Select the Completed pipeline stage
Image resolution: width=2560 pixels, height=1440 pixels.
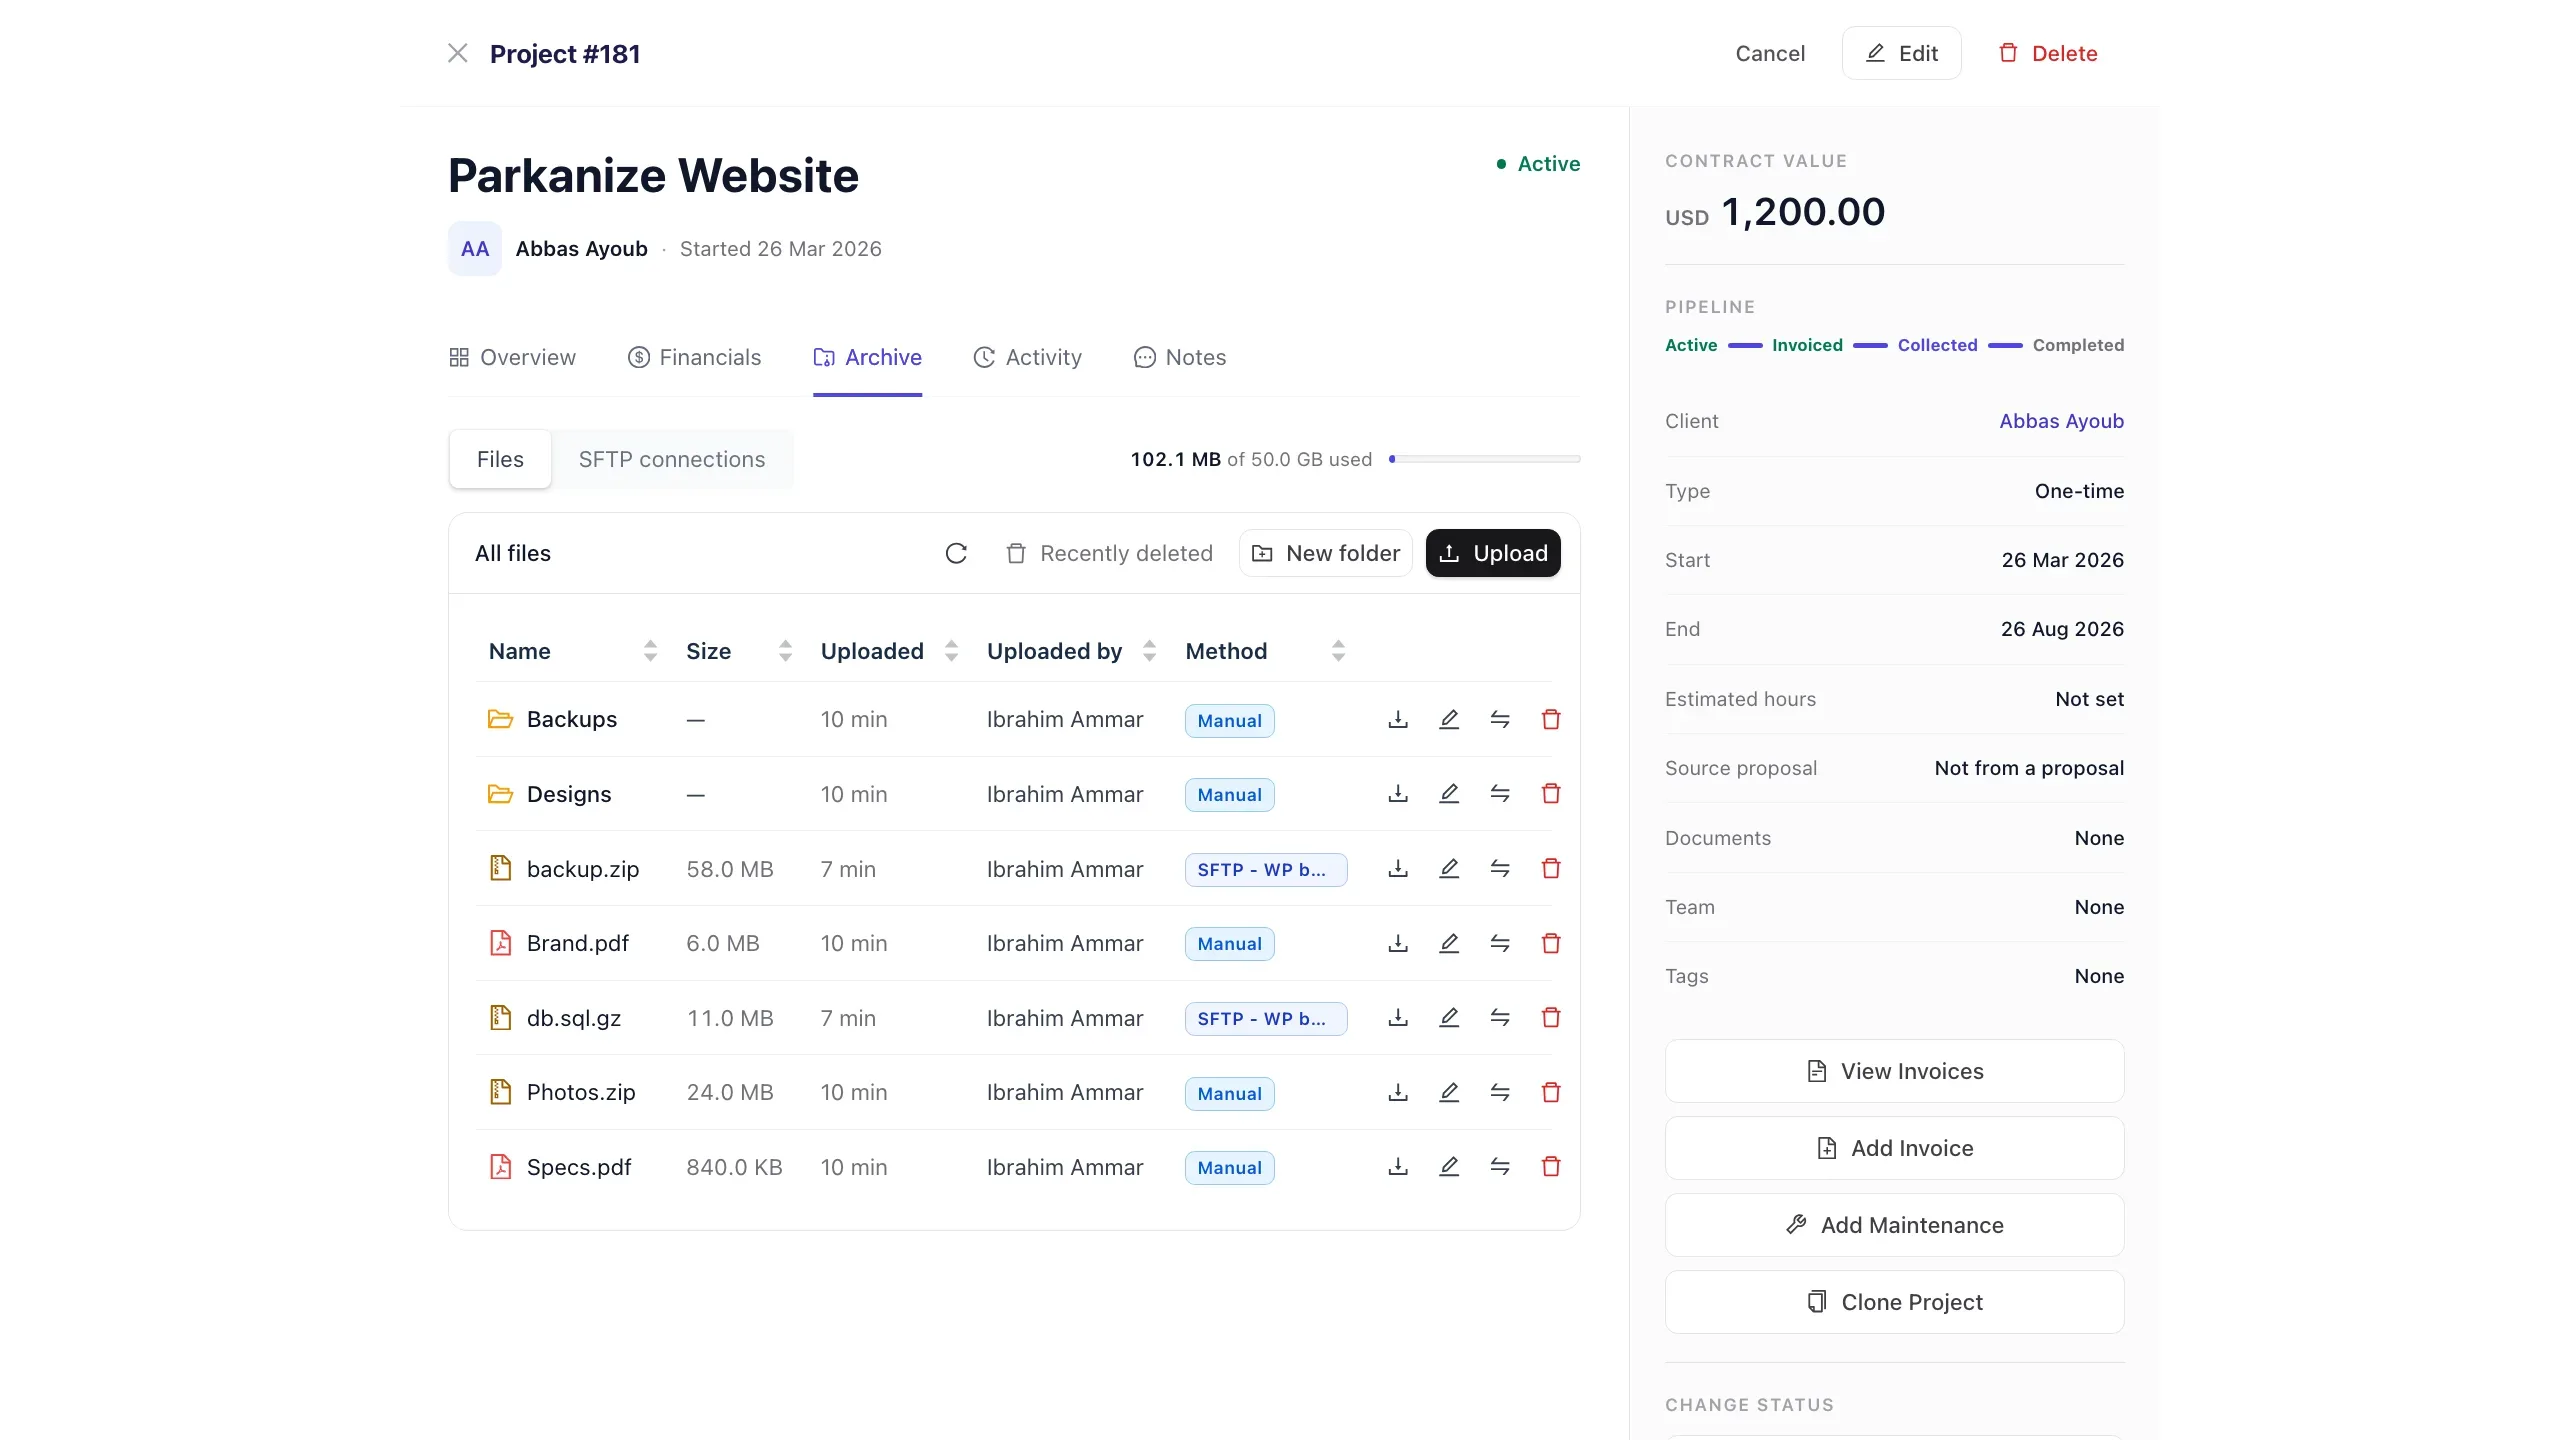tap(2078, 345)
